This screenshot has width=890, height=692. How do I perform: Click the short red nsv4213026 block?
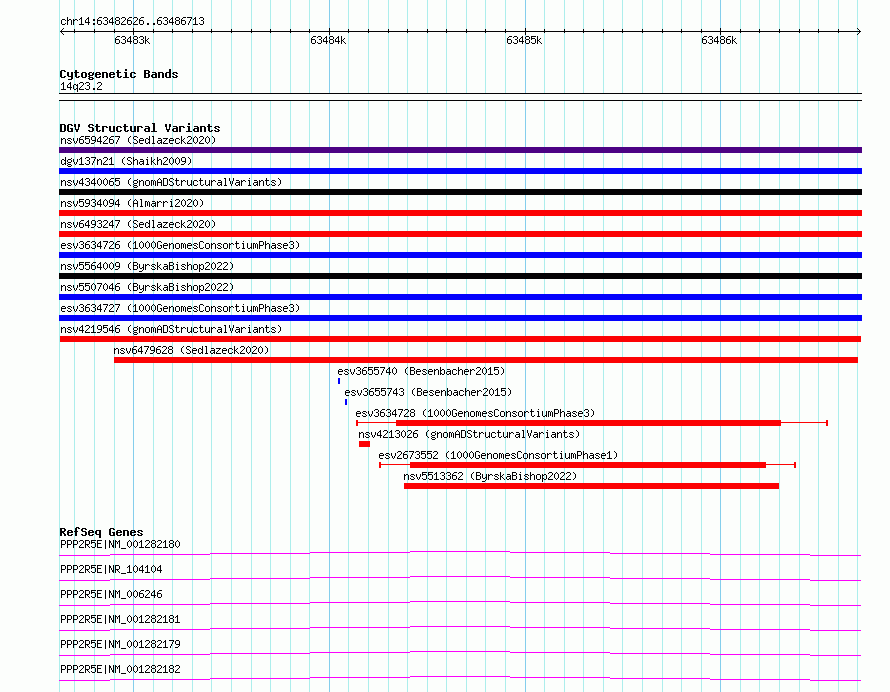pos(364,444)
